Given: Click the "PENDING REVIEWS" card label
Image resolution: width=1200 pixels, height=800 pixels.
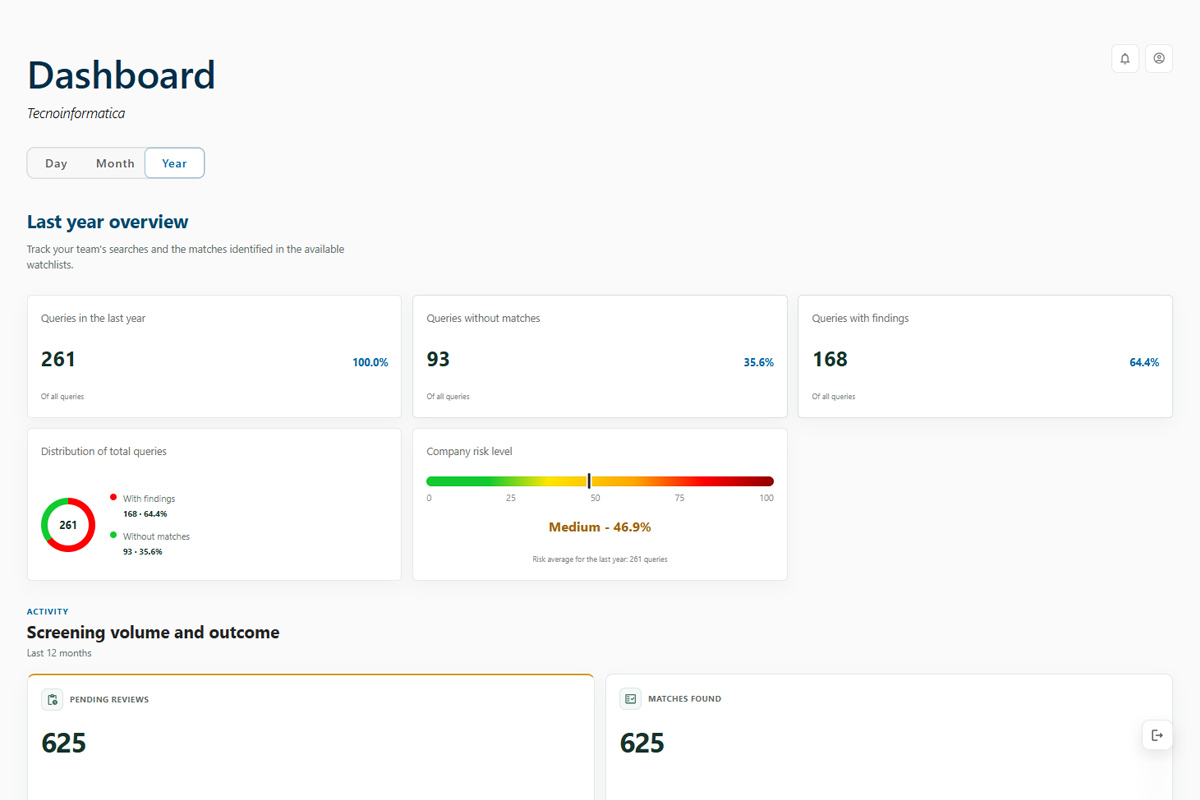Looking at the screenshot, I should tap(109, 699).
